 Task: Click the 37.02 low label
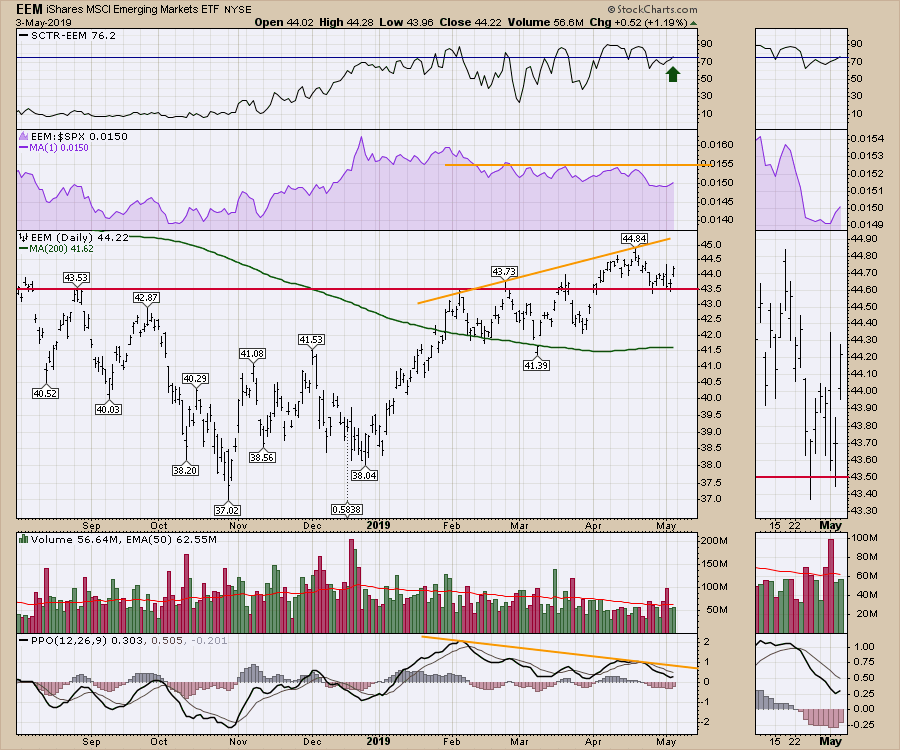(227, 510)
